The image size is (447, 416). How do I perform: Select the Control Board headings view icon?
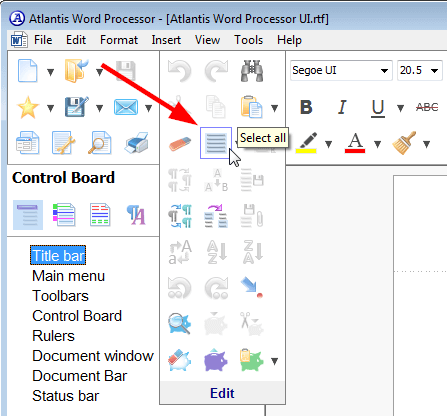28,215
